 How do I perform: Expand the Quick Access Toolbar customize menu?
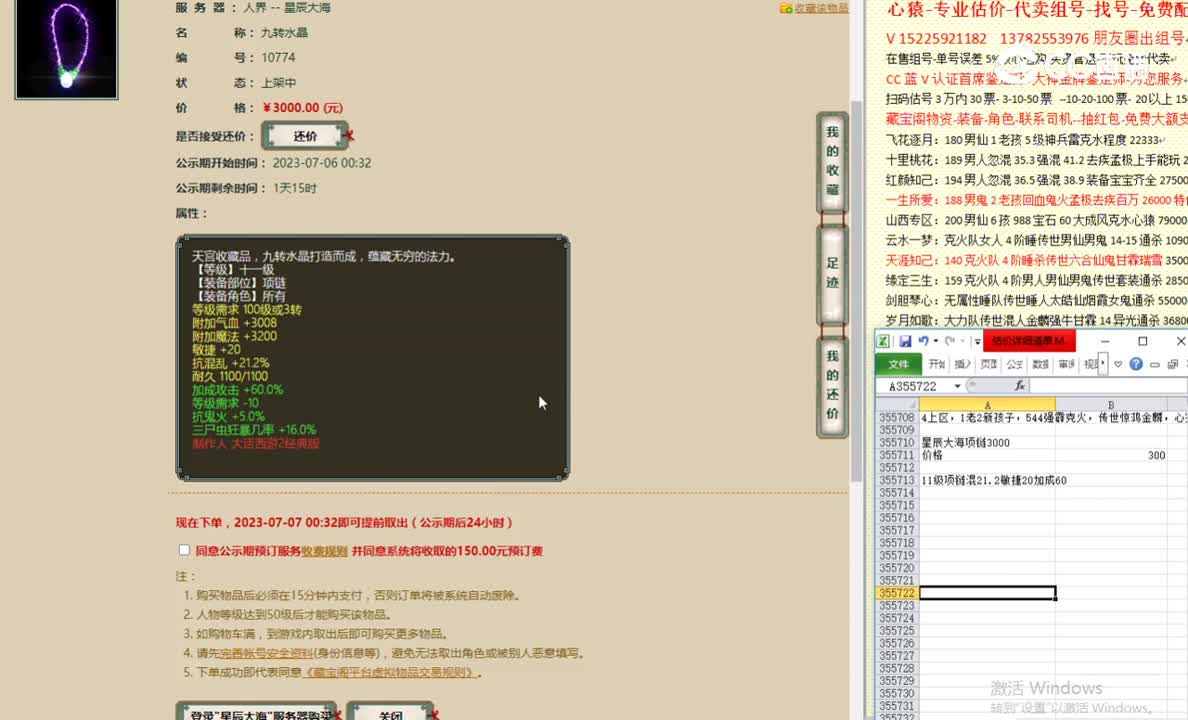click(977, 341)
